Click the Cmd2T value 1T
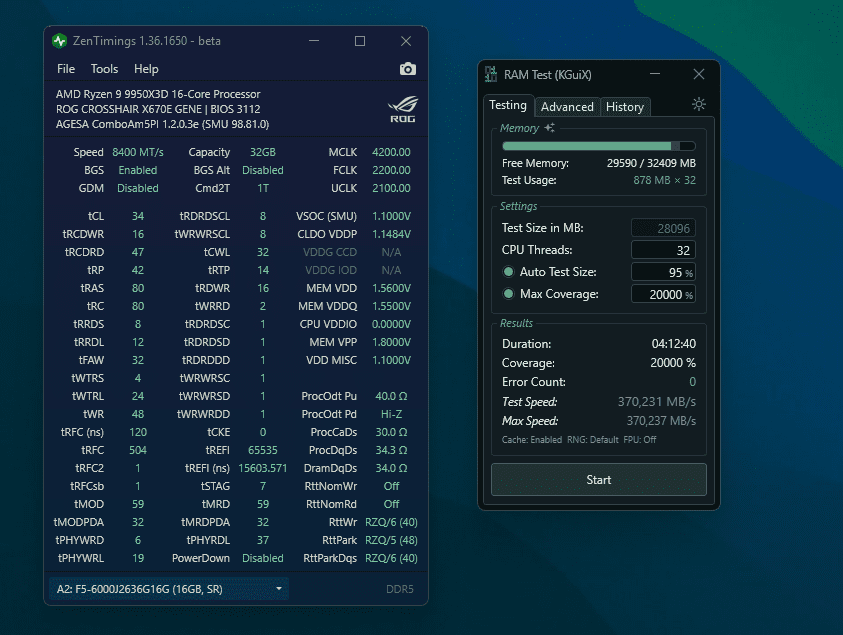The height and width of the screenshot is (635, 843). click(262, 188)
